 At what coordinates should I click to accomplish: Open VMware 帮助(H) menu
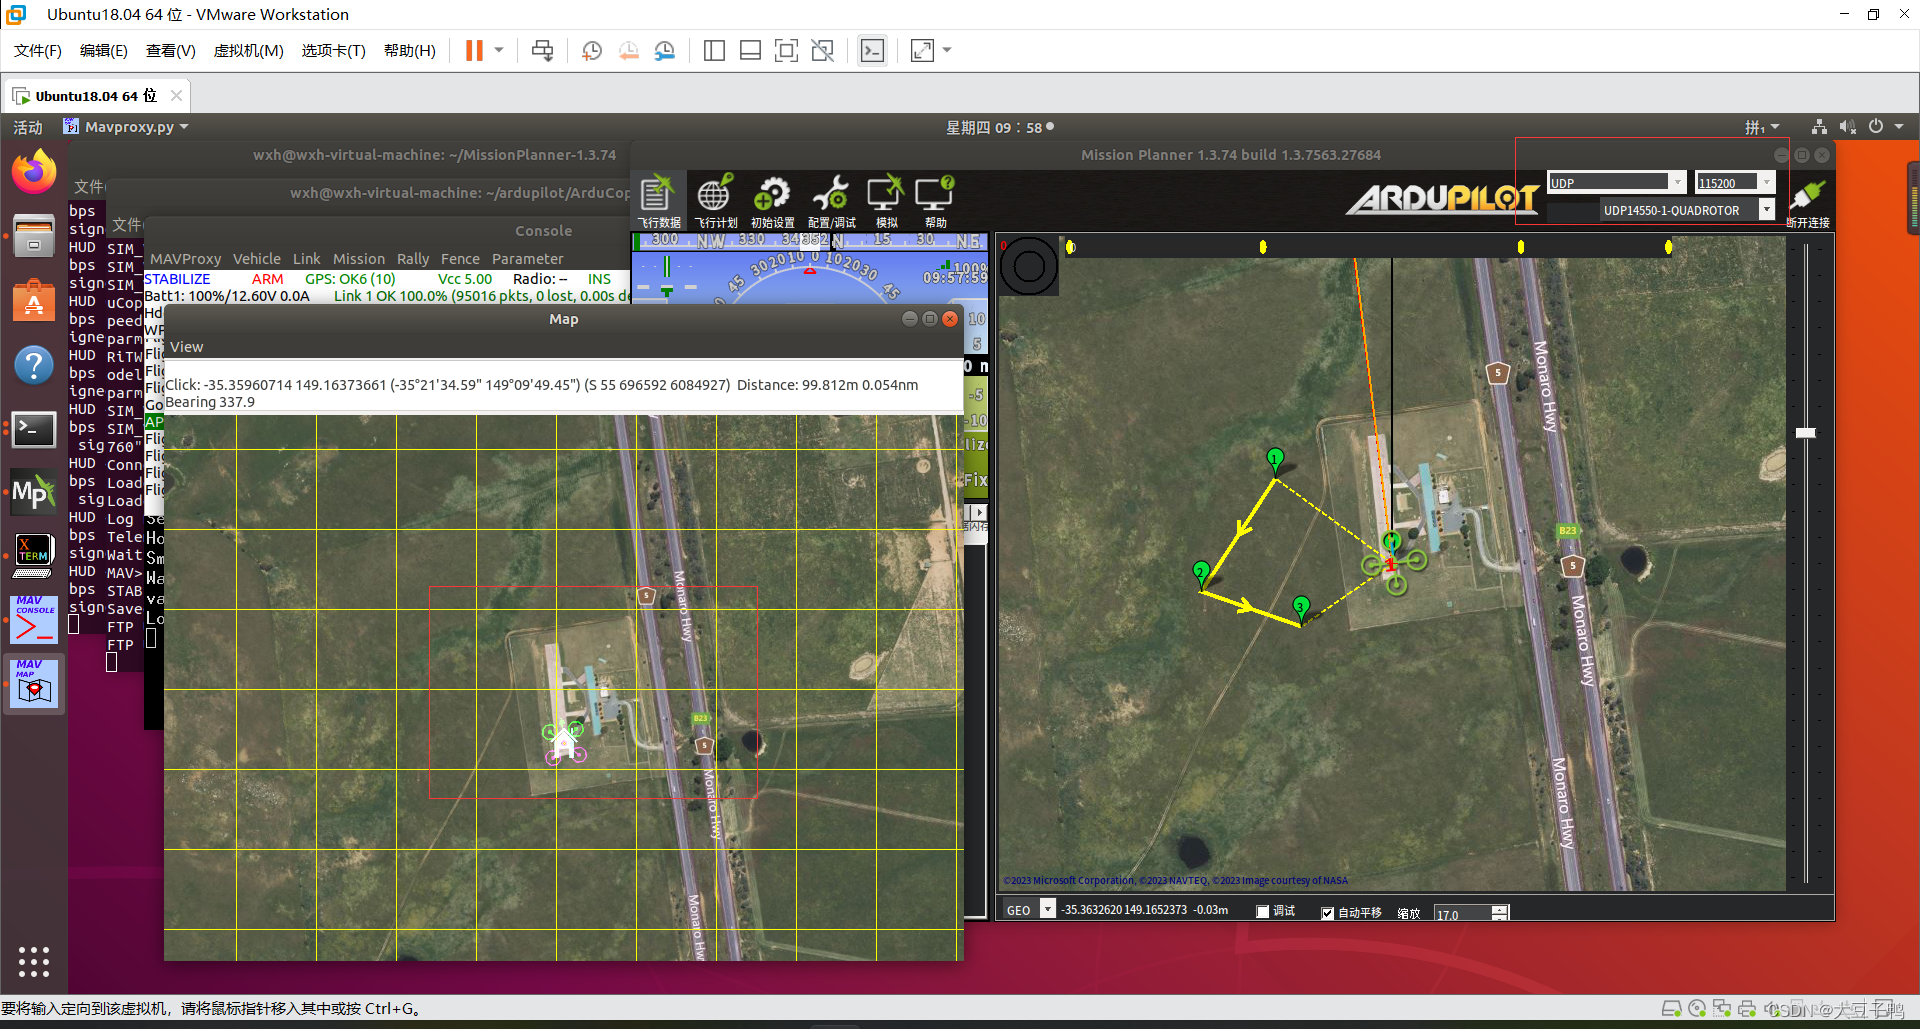tap(410, 50)
